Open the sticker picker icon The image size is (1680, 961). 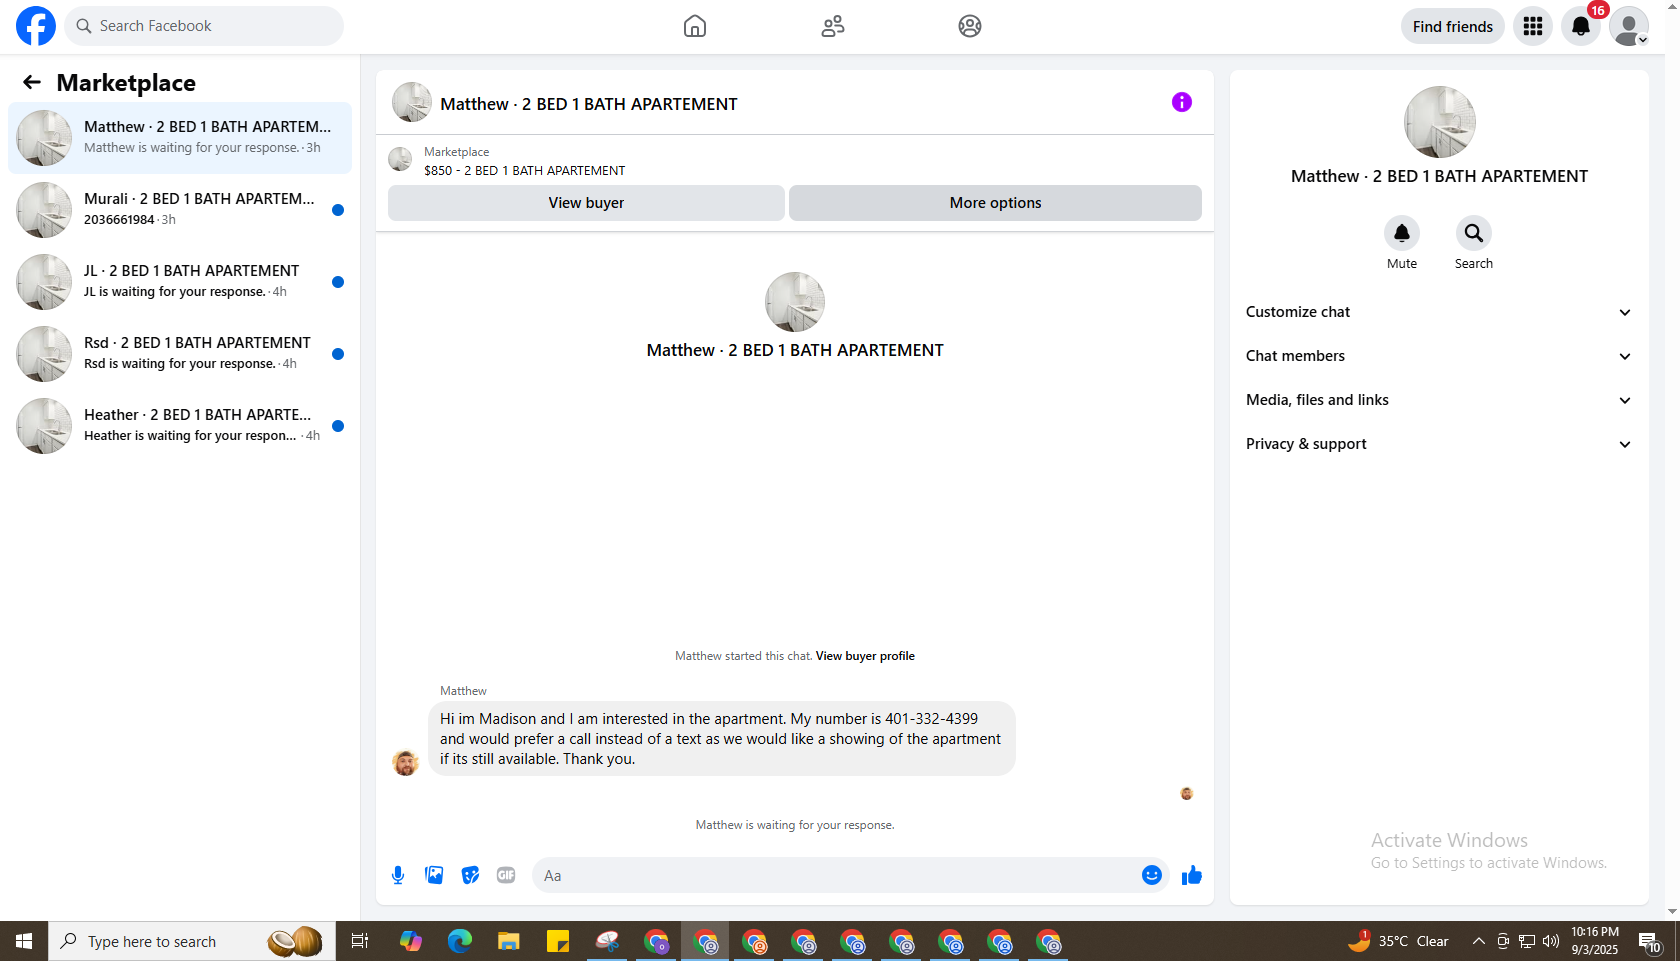(470, 875)
